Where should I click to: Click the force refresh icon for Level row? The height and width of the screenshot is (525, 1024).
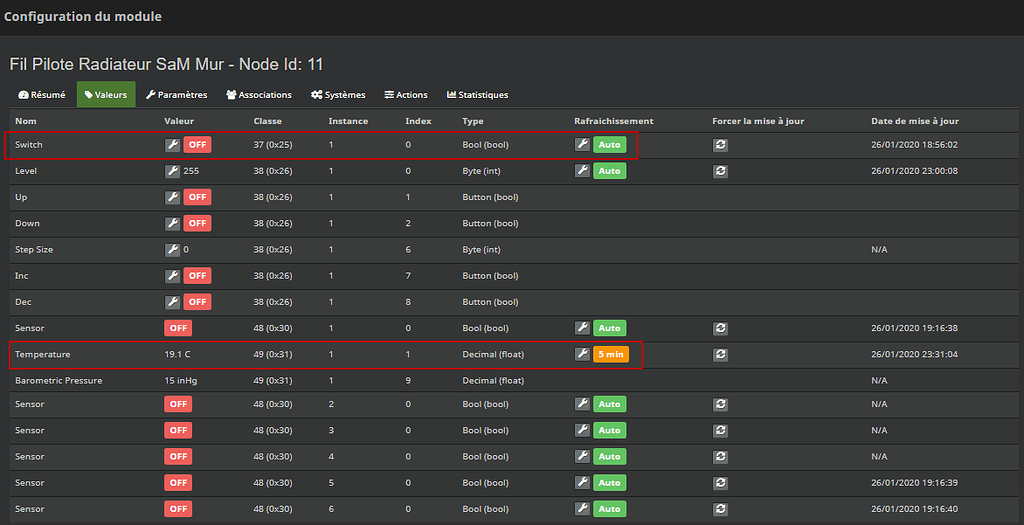click(x=720, y=171)
